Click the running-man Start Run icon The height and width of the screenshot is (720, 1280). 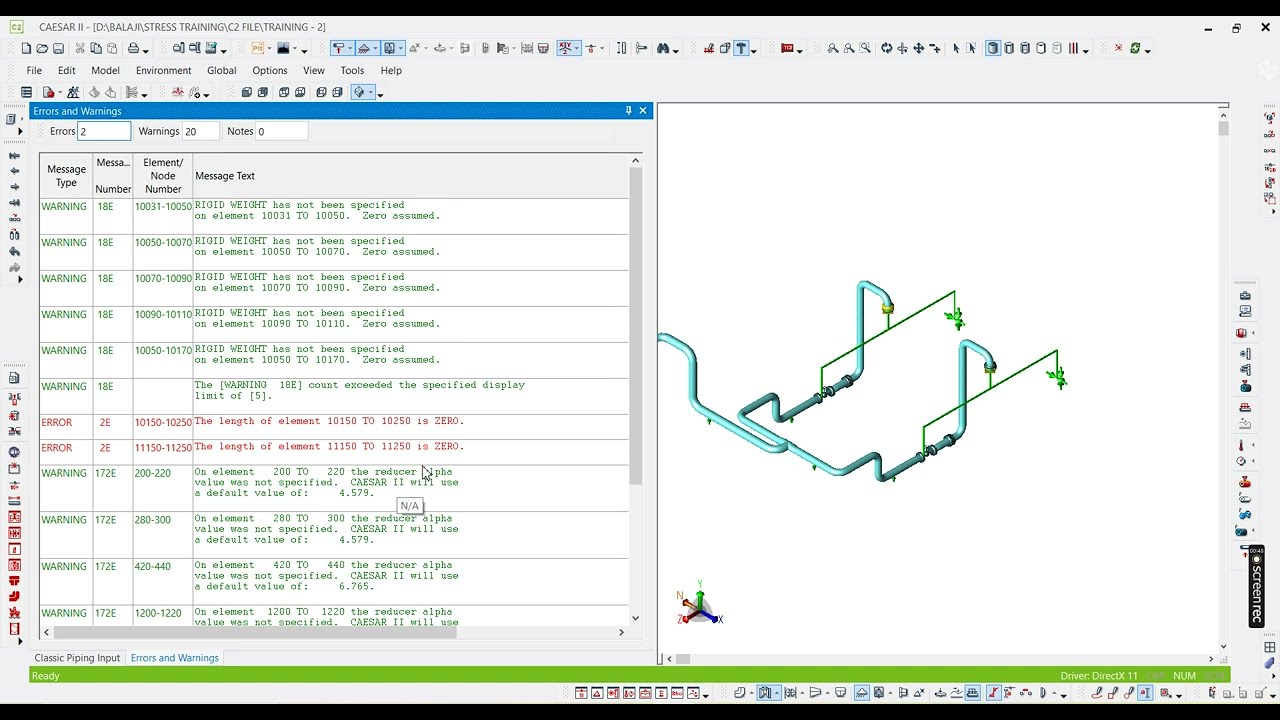click(x=73, y=92)
